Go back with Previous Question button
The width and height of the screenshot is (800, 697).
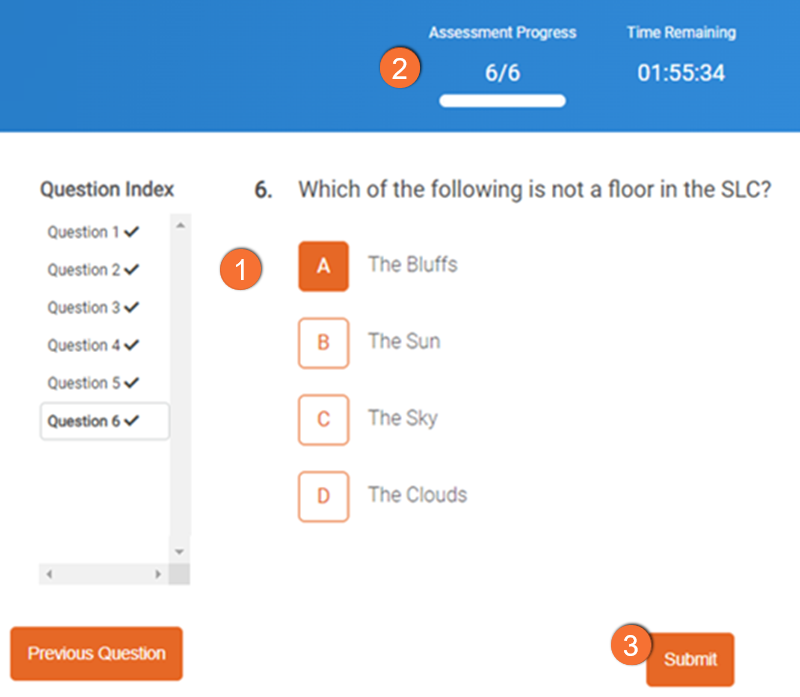96,654
